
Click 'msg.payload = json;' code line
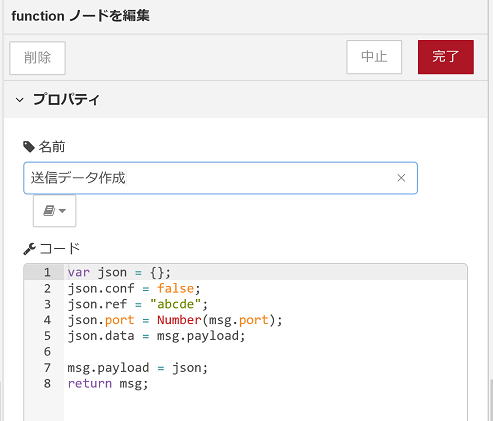[x=138, y=368]
